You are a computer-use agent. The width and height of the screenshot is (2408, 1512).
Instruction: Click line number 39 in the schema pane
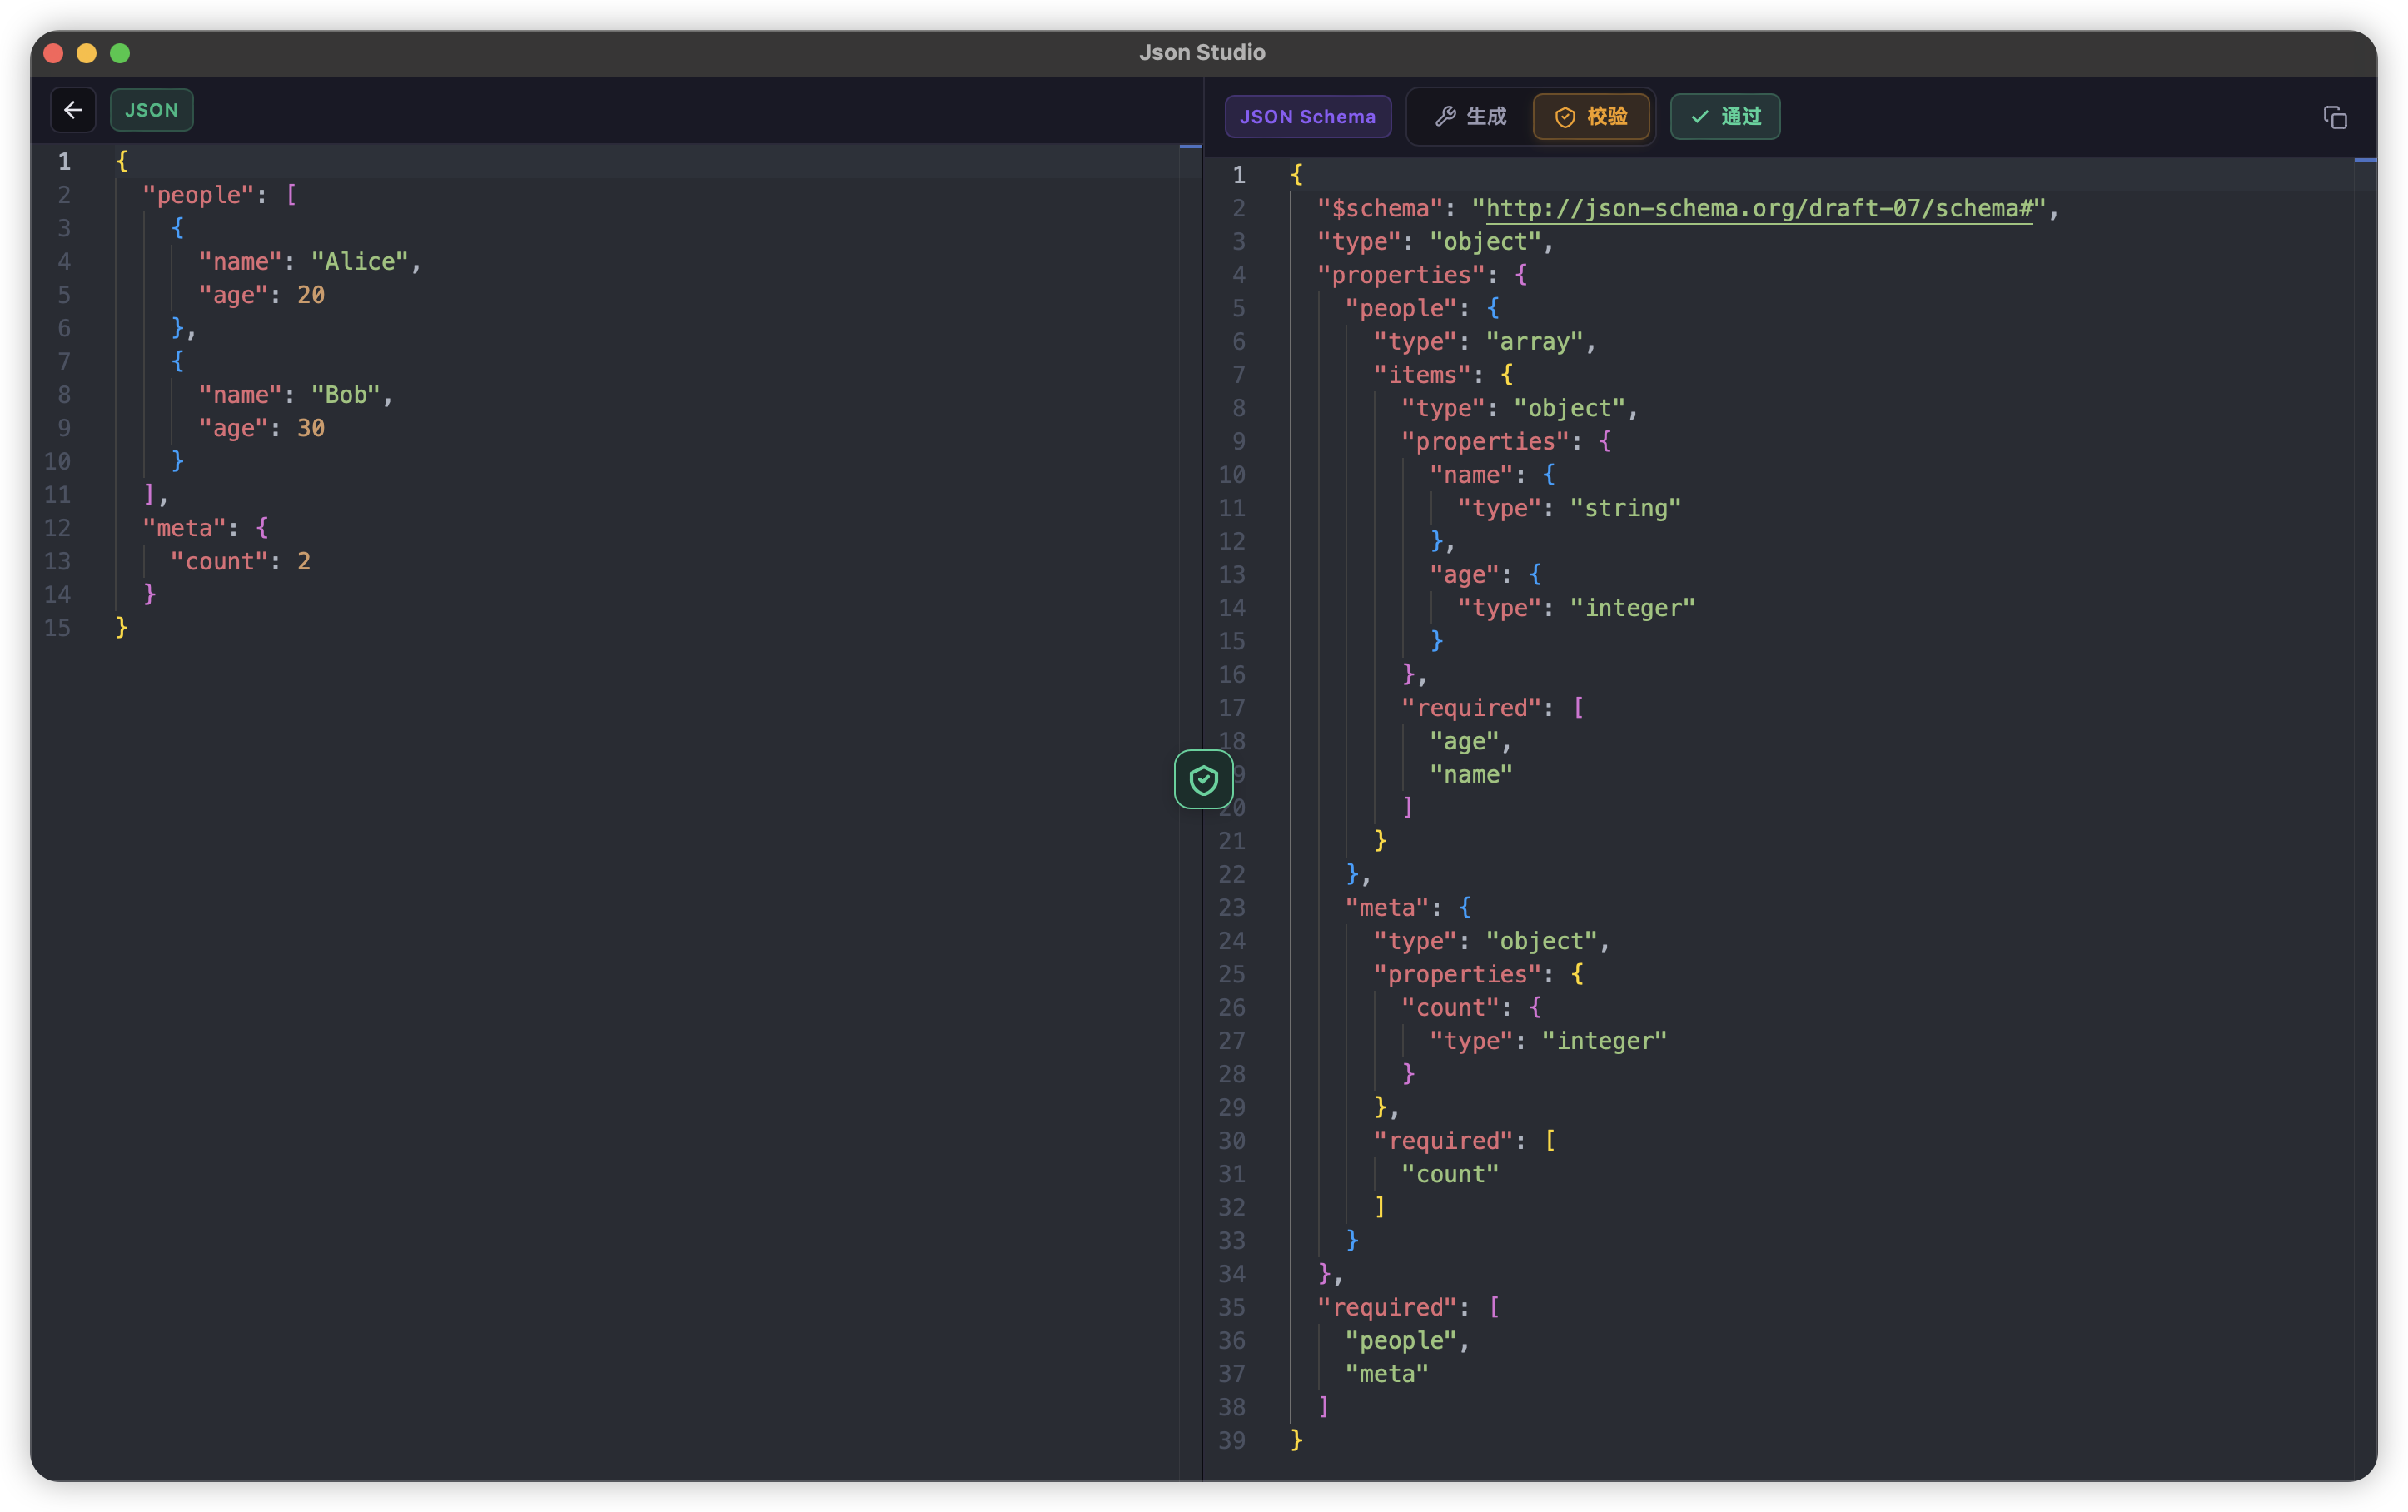1232,1440
